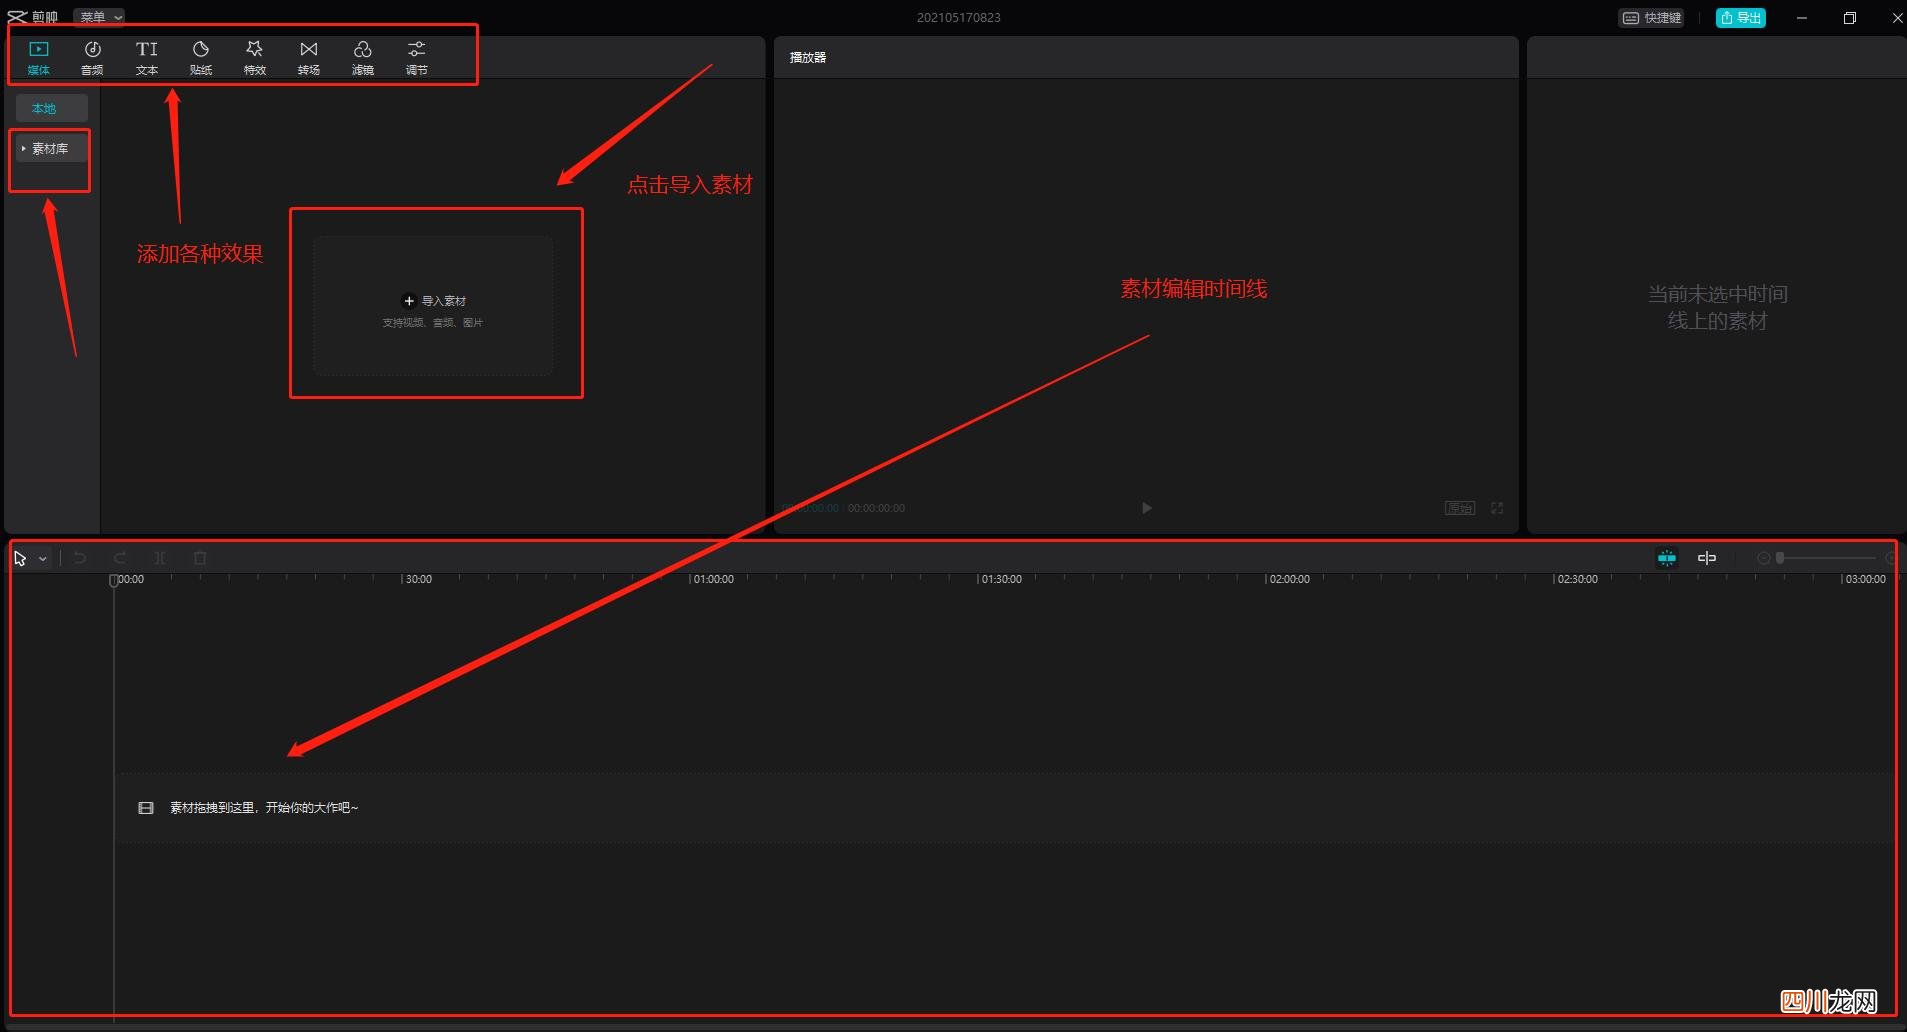The width and height of the screenshot is (1907, 1032).
Task: Click the 02:30:00 mark on timeline ruler
Action: pyautogui.click(x=1577, y=579)
